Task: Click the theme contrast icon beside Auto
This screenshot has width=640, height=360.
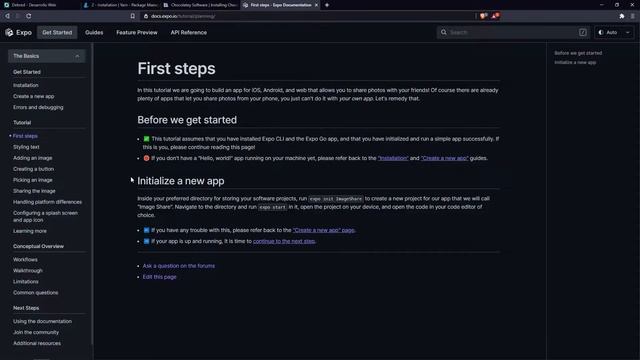Action: (x=601, y=32)
